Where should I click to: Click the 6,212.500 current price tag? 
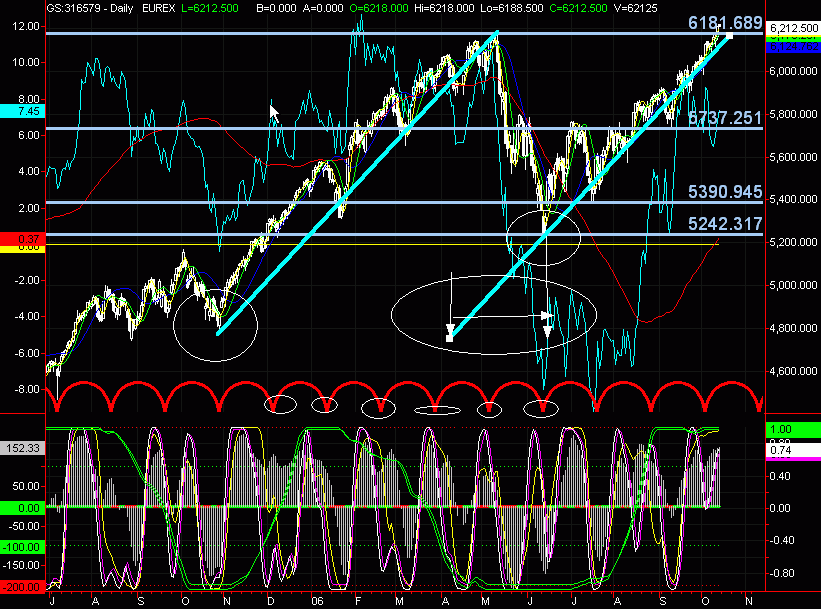pos(791,30)
